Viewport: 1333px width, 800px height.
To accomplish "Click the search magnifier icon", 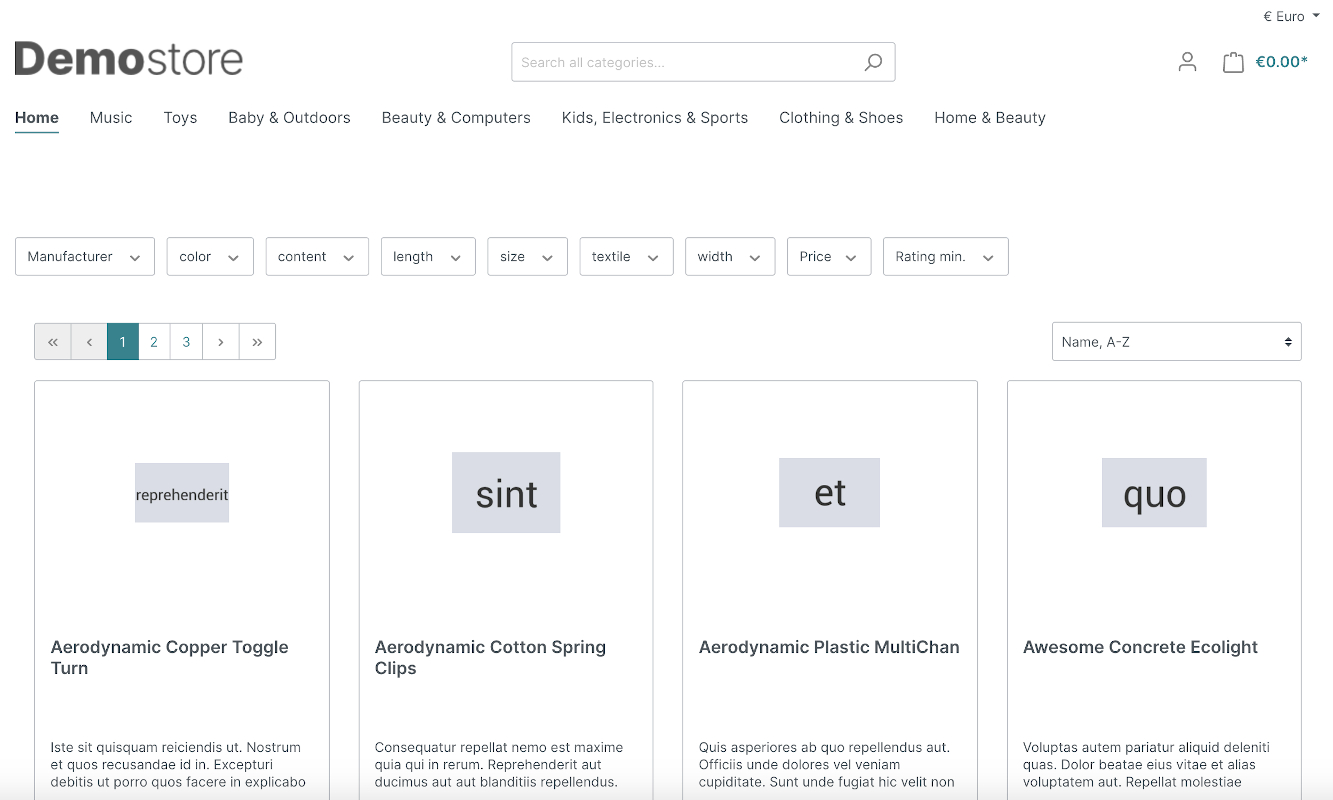I will (873, 62).
